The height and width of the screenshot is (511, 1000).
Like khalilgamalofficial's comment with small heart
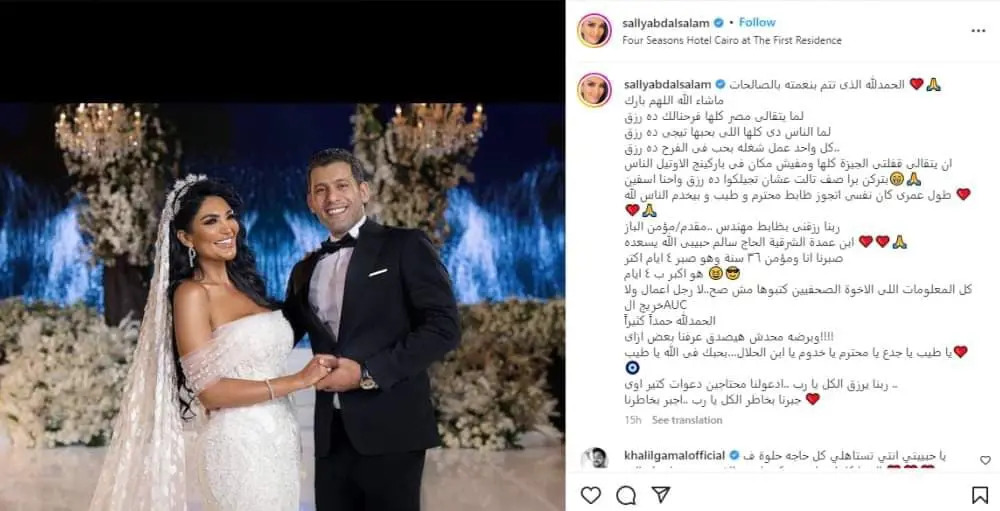(985, 460)
